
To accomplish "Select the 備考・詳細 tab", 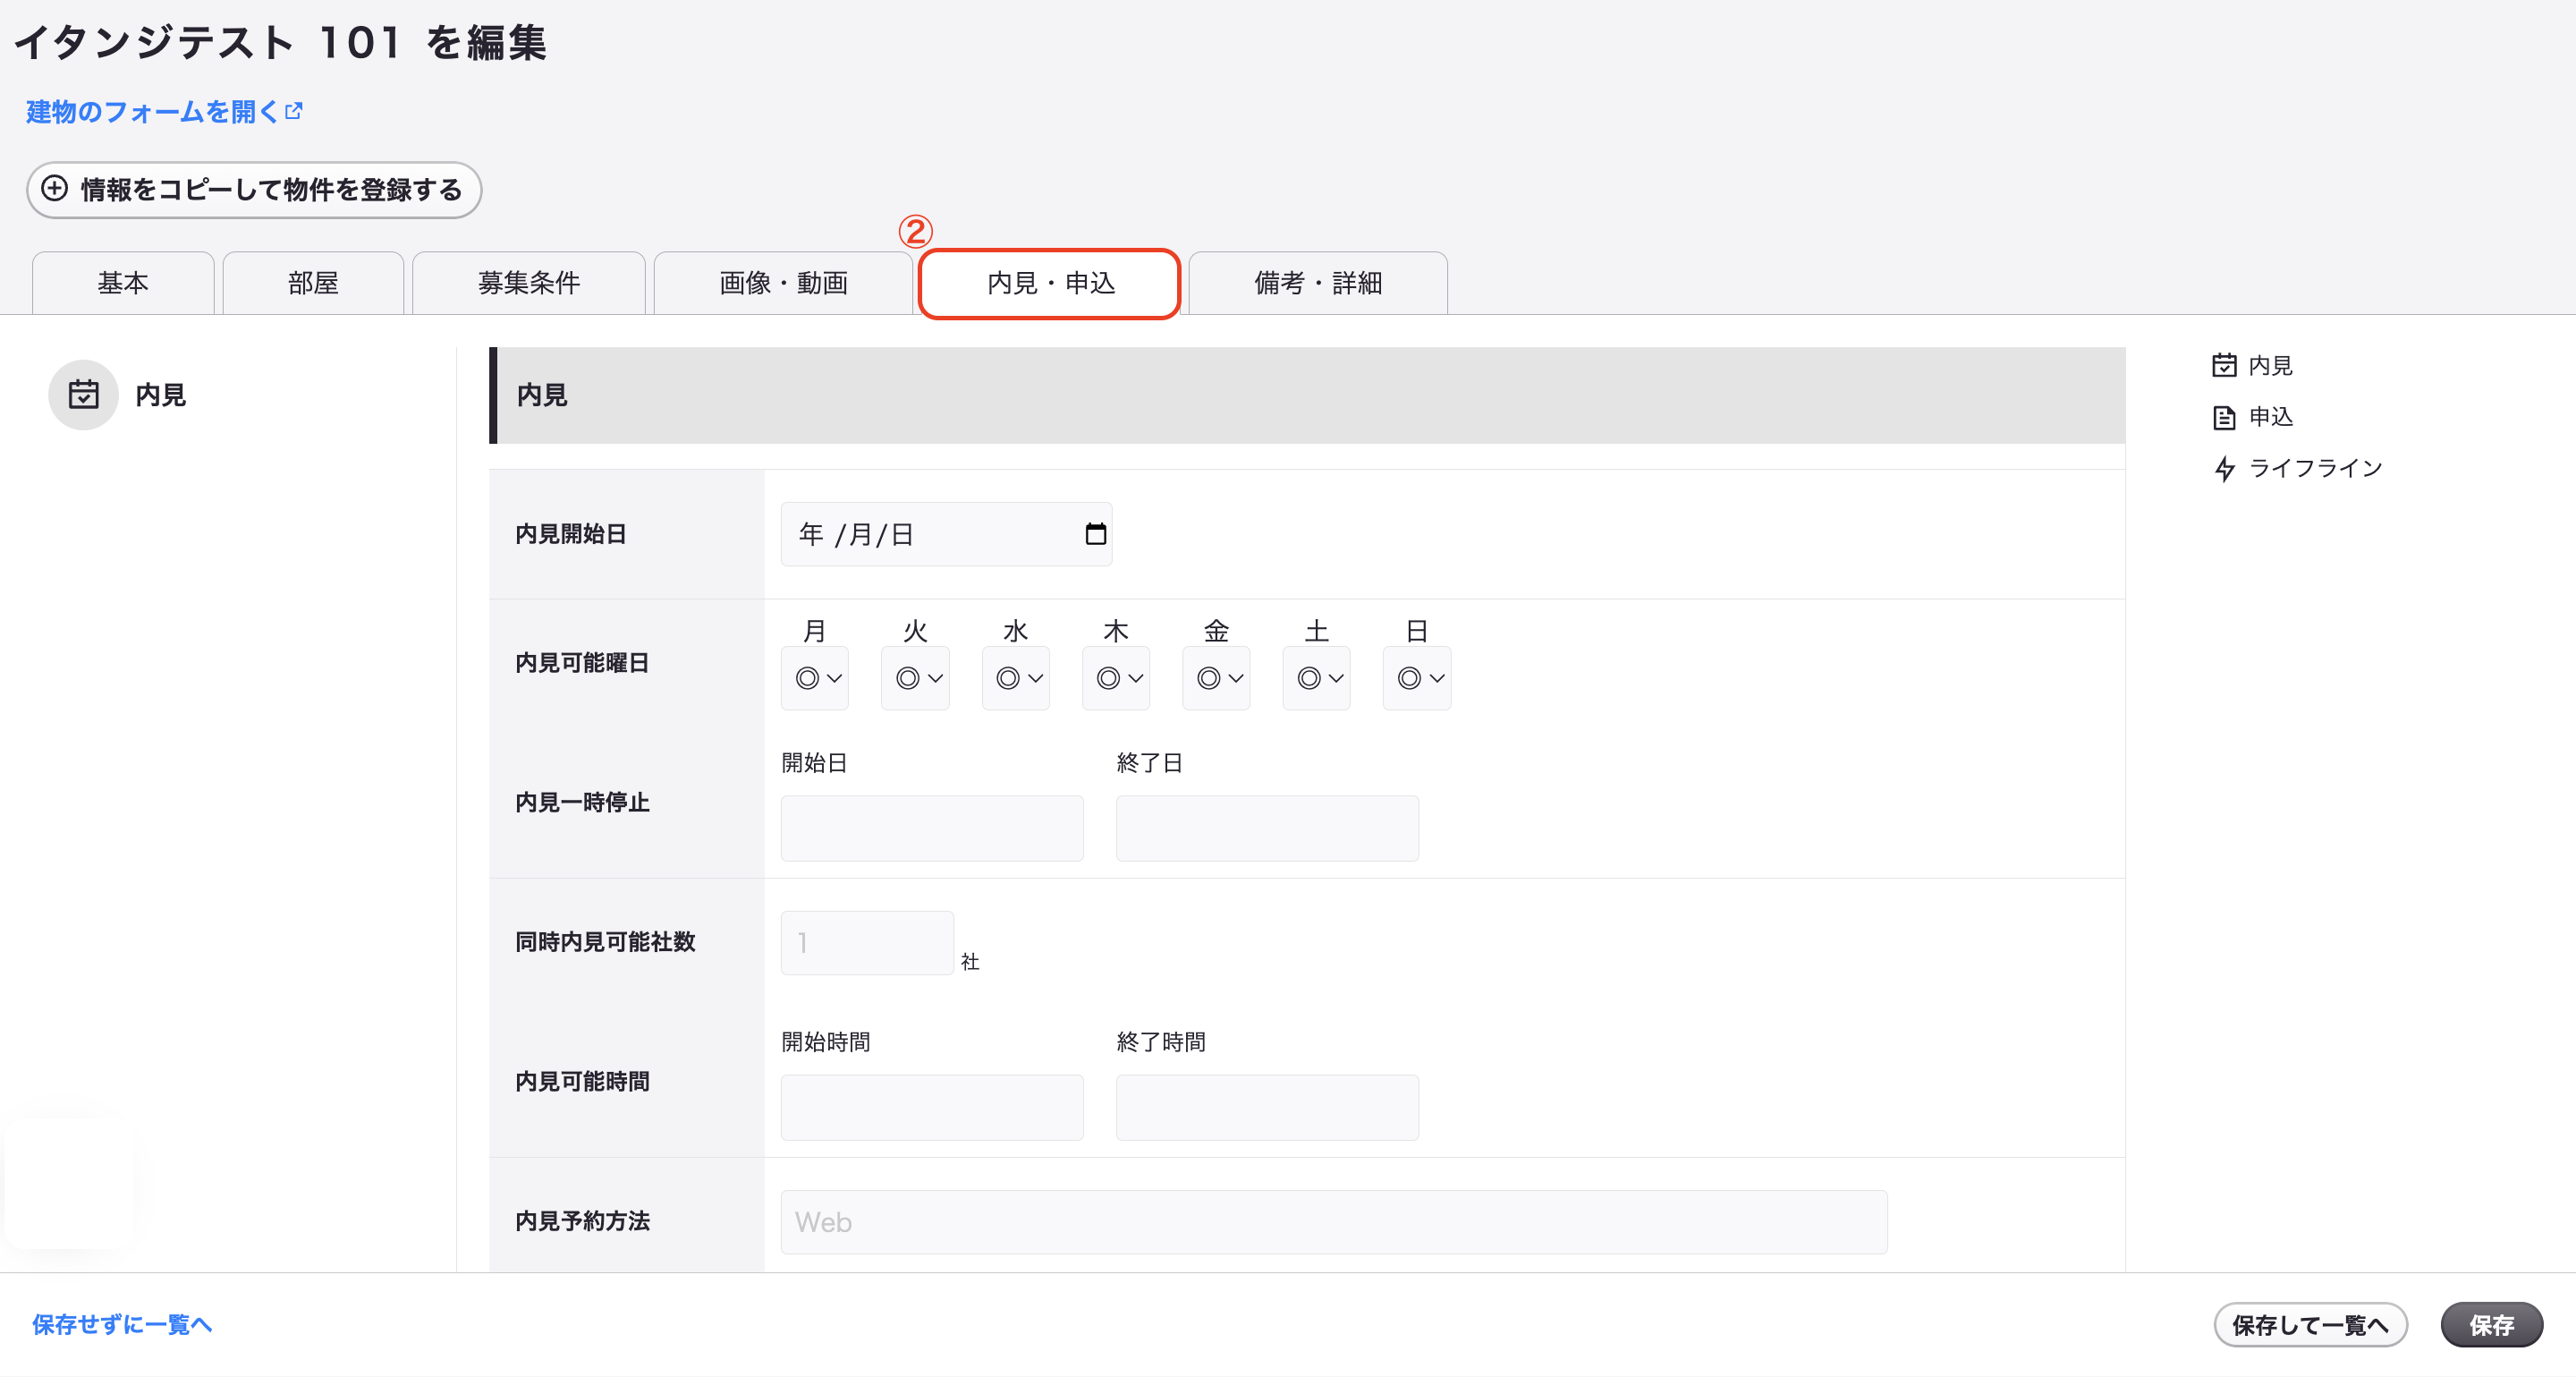I will (x=1318, y=283).
